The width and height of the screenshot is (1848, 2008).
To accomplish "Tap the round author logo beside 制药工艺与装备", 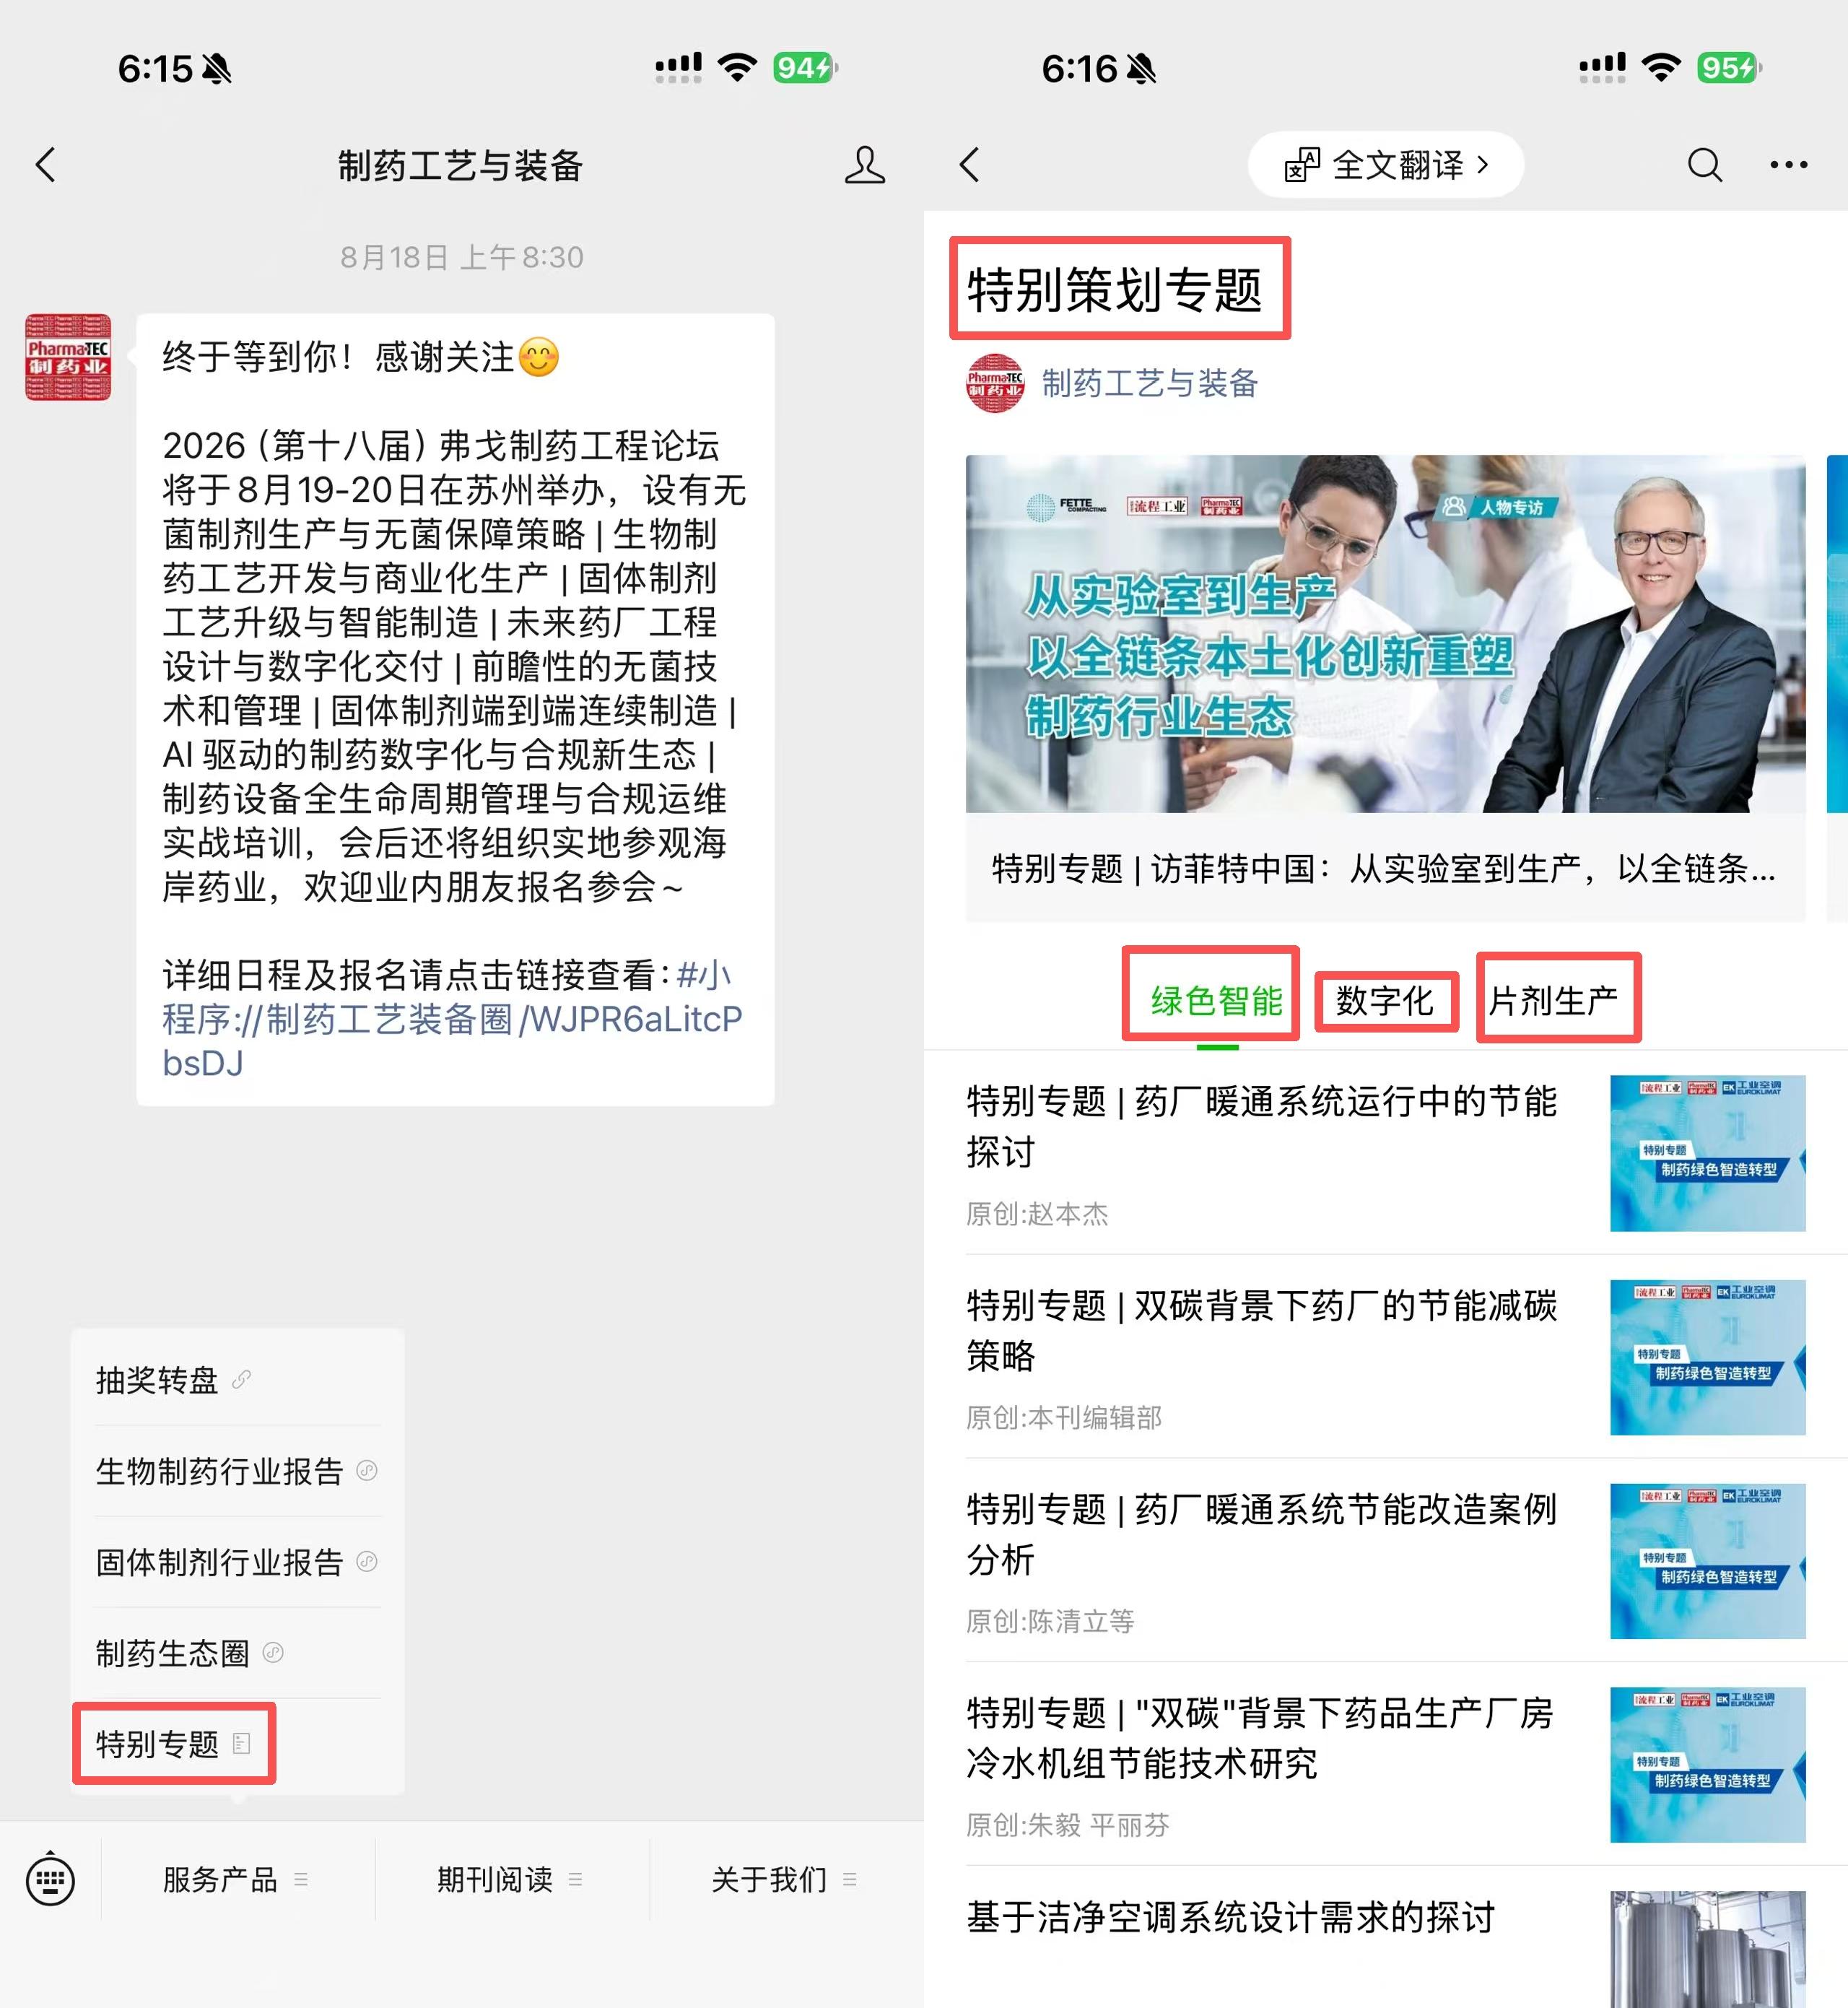I will 995,383.
